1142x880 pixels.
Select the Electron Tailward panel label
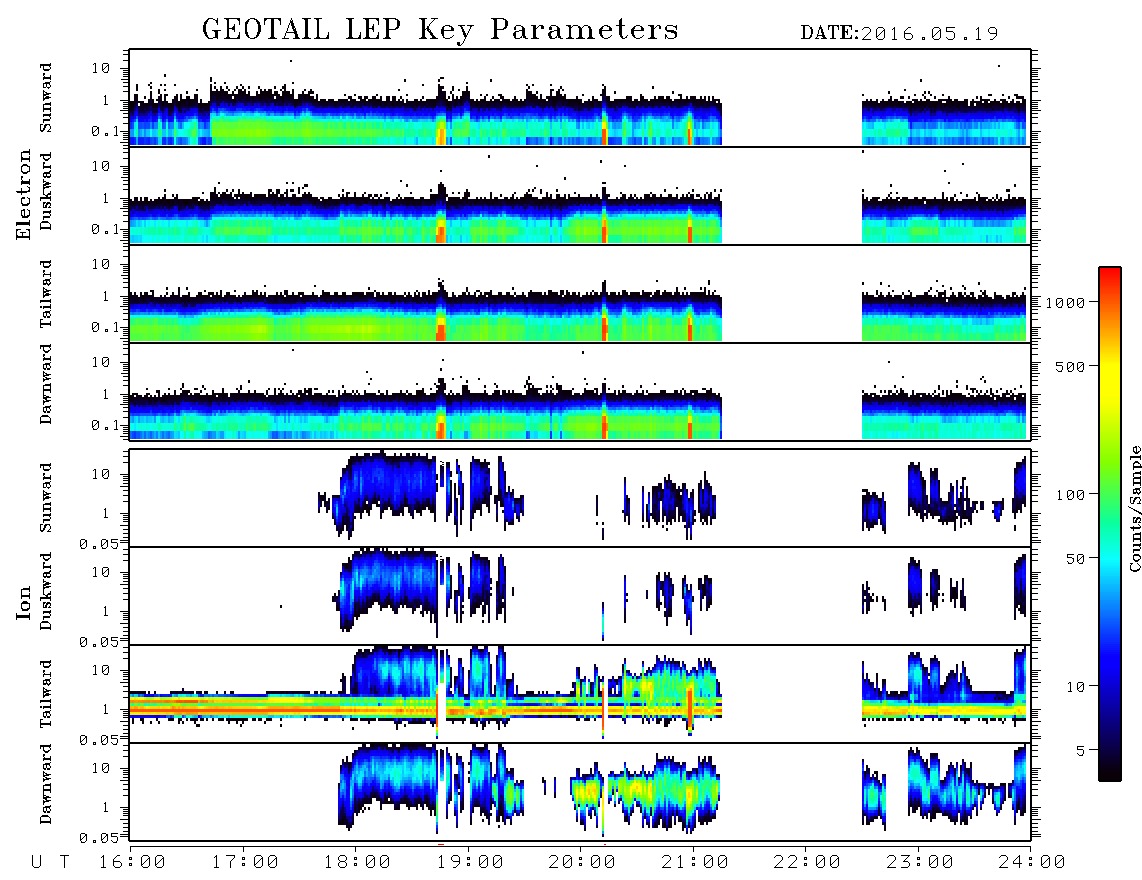click(x=45, y=294)
